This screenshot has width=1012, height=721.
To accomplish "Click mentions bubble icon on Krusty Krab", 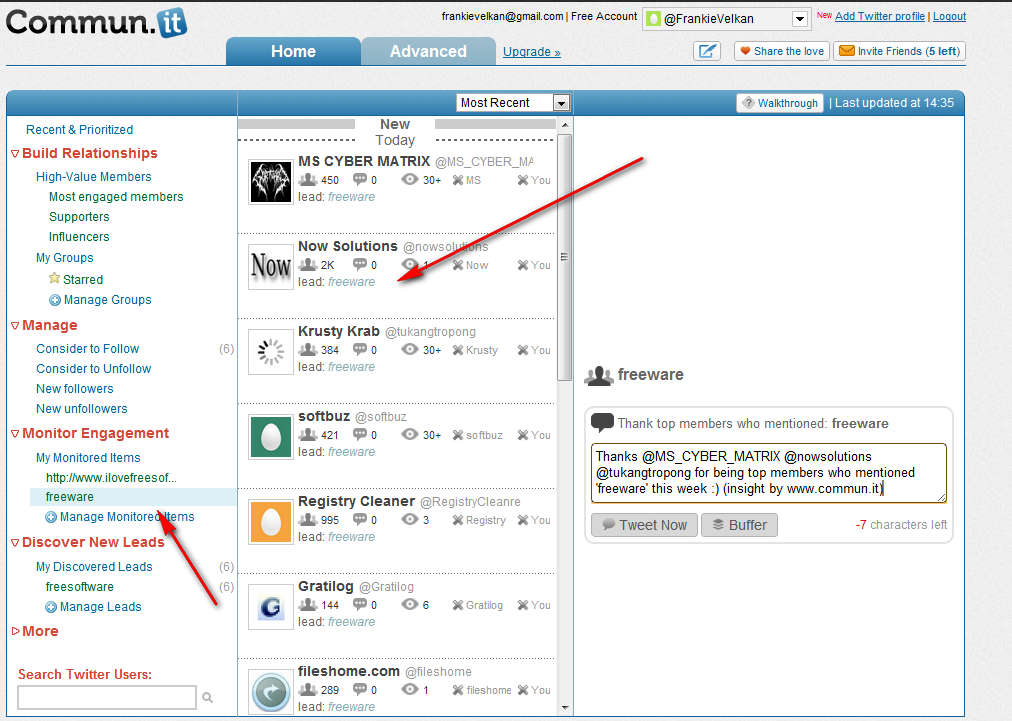I will pyautogui.click(x=359, y=349).
